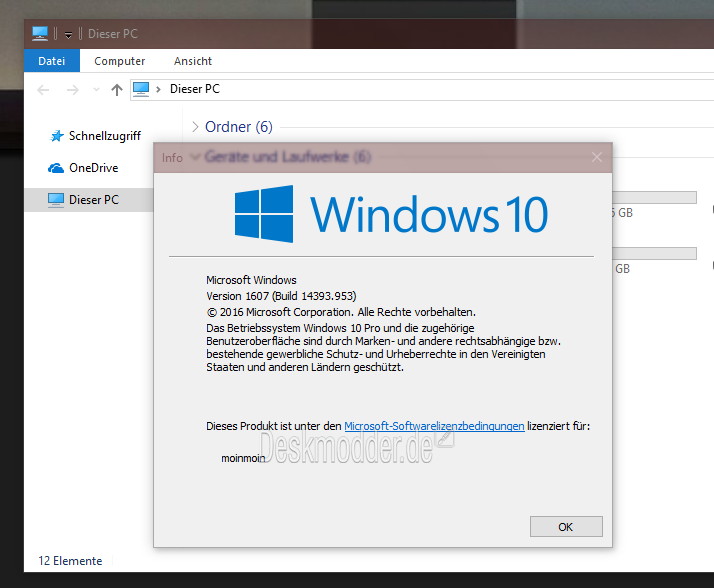
Task: Expand the address bar path chevron
Action: click(x=158, y=89)
